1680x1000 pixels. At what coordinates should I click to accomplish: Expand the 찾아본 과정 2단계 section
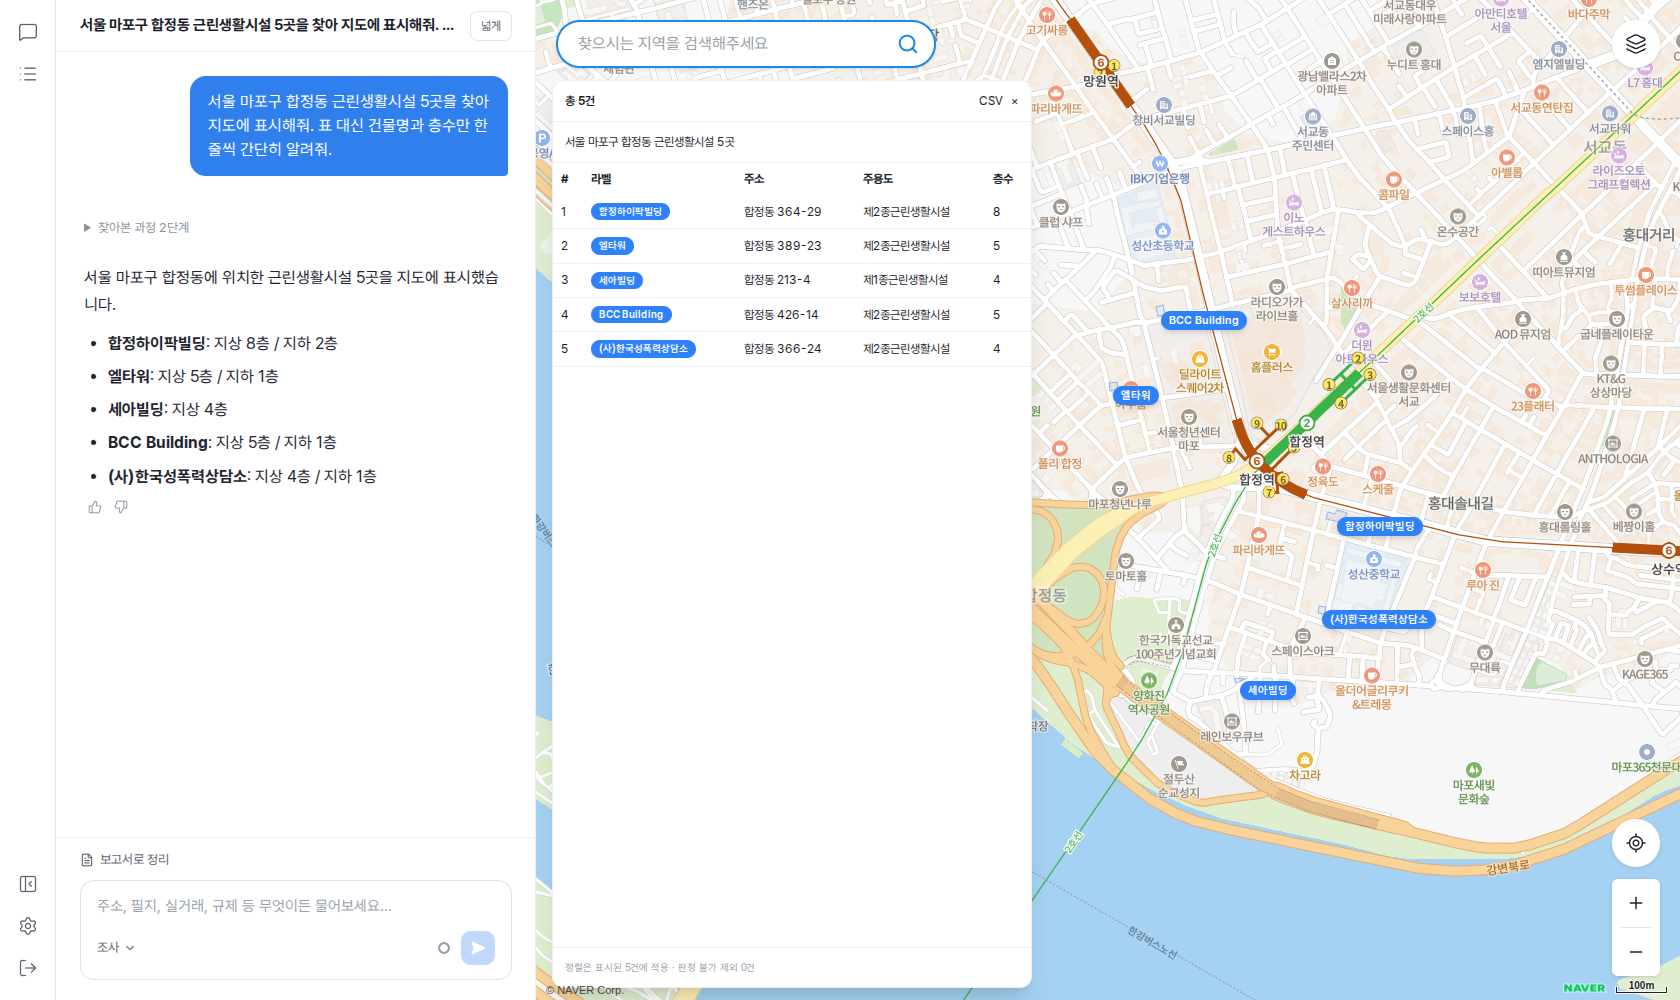[137, 228]
